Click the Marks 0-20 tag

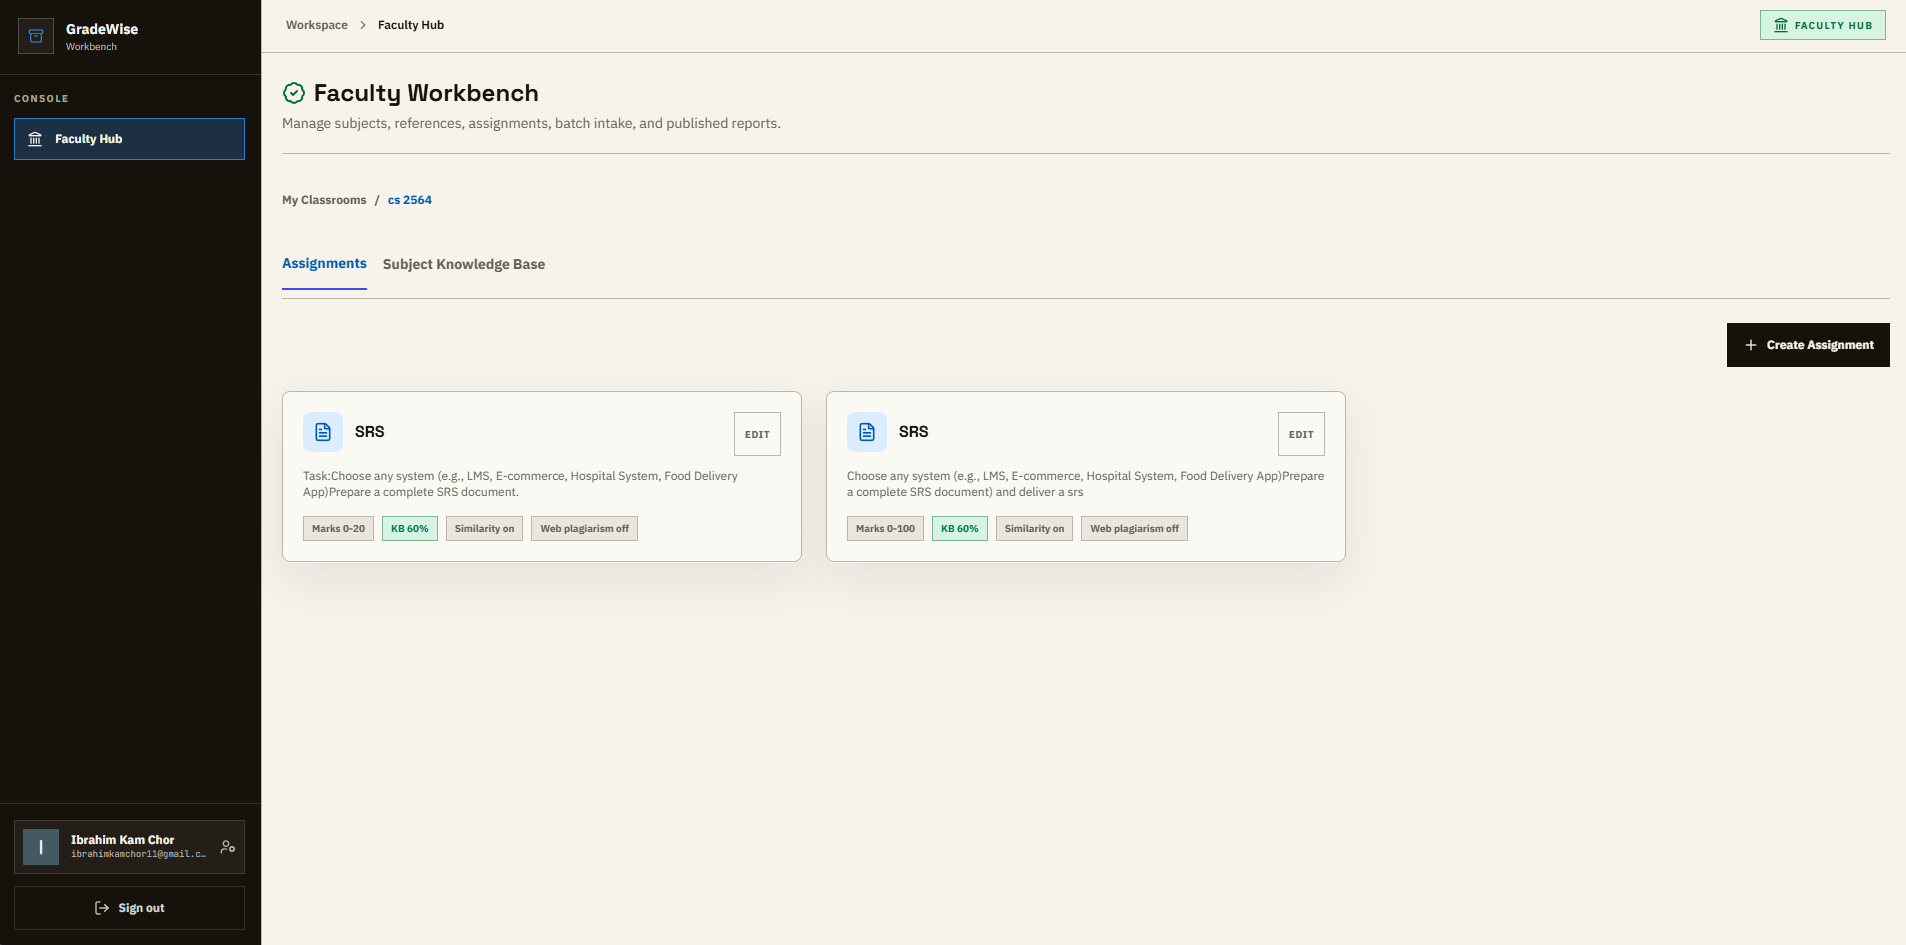pyautogui.click(x=338, y=529)
